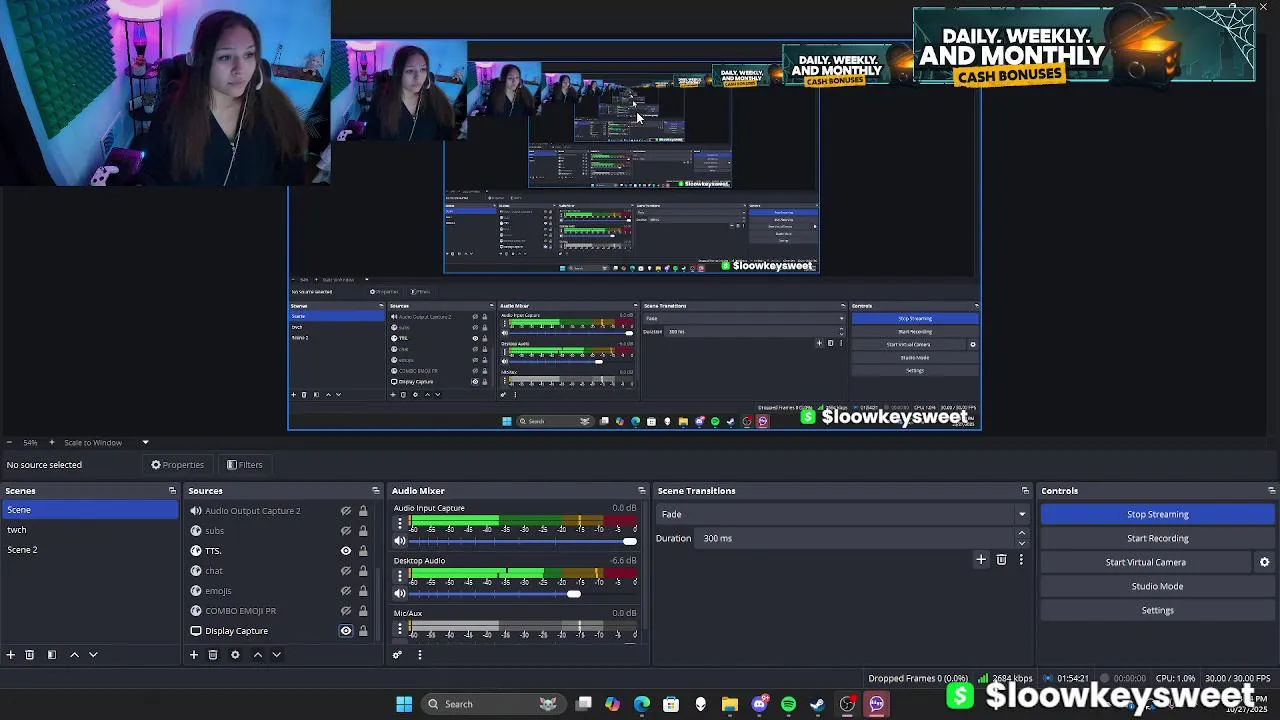Show the emojis source
1280x720 pixels.
346,591
